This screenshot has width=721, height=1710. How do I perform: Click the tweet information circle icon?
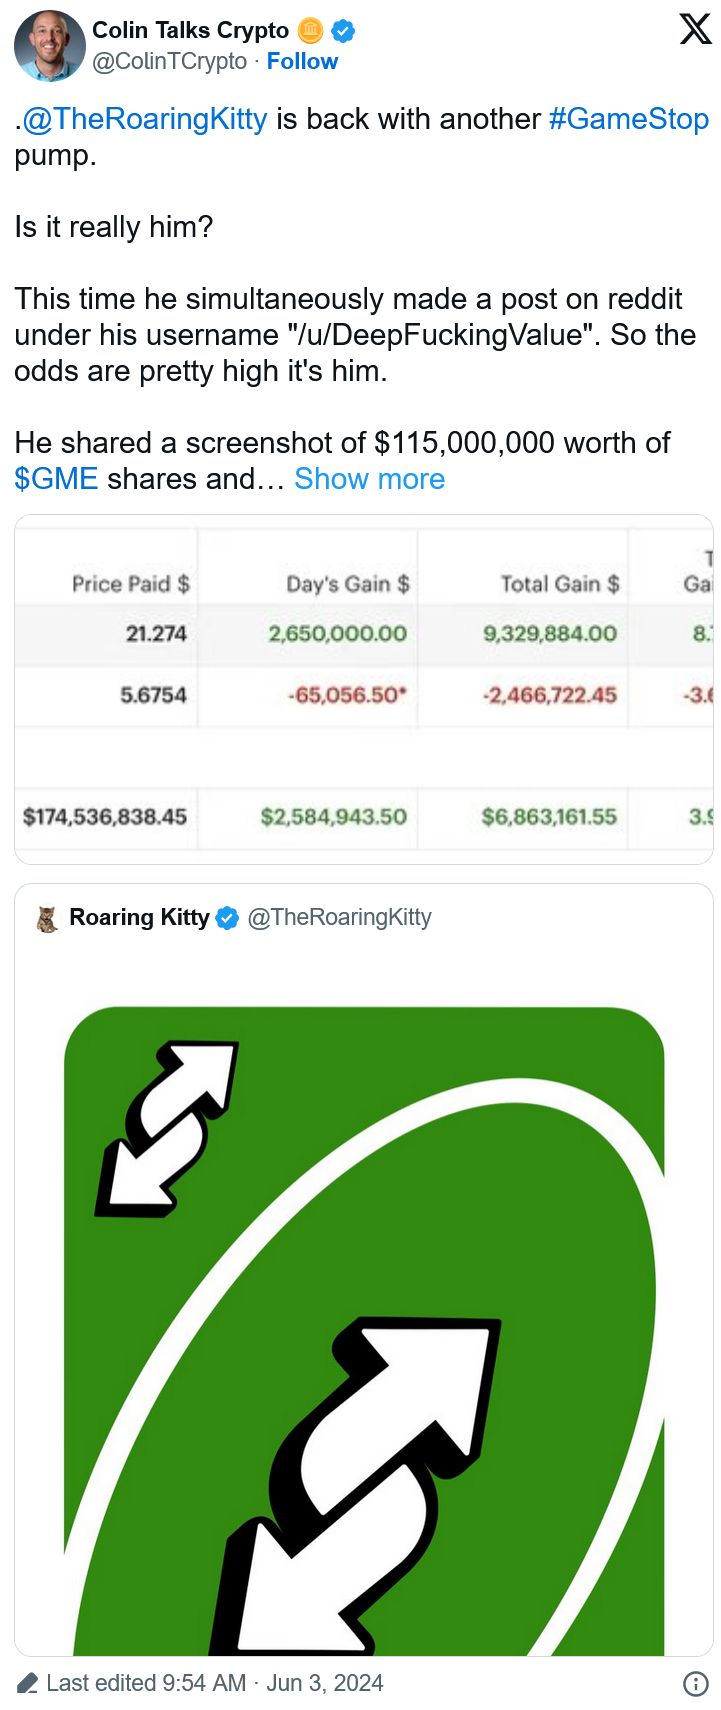tap(696, 1683)
